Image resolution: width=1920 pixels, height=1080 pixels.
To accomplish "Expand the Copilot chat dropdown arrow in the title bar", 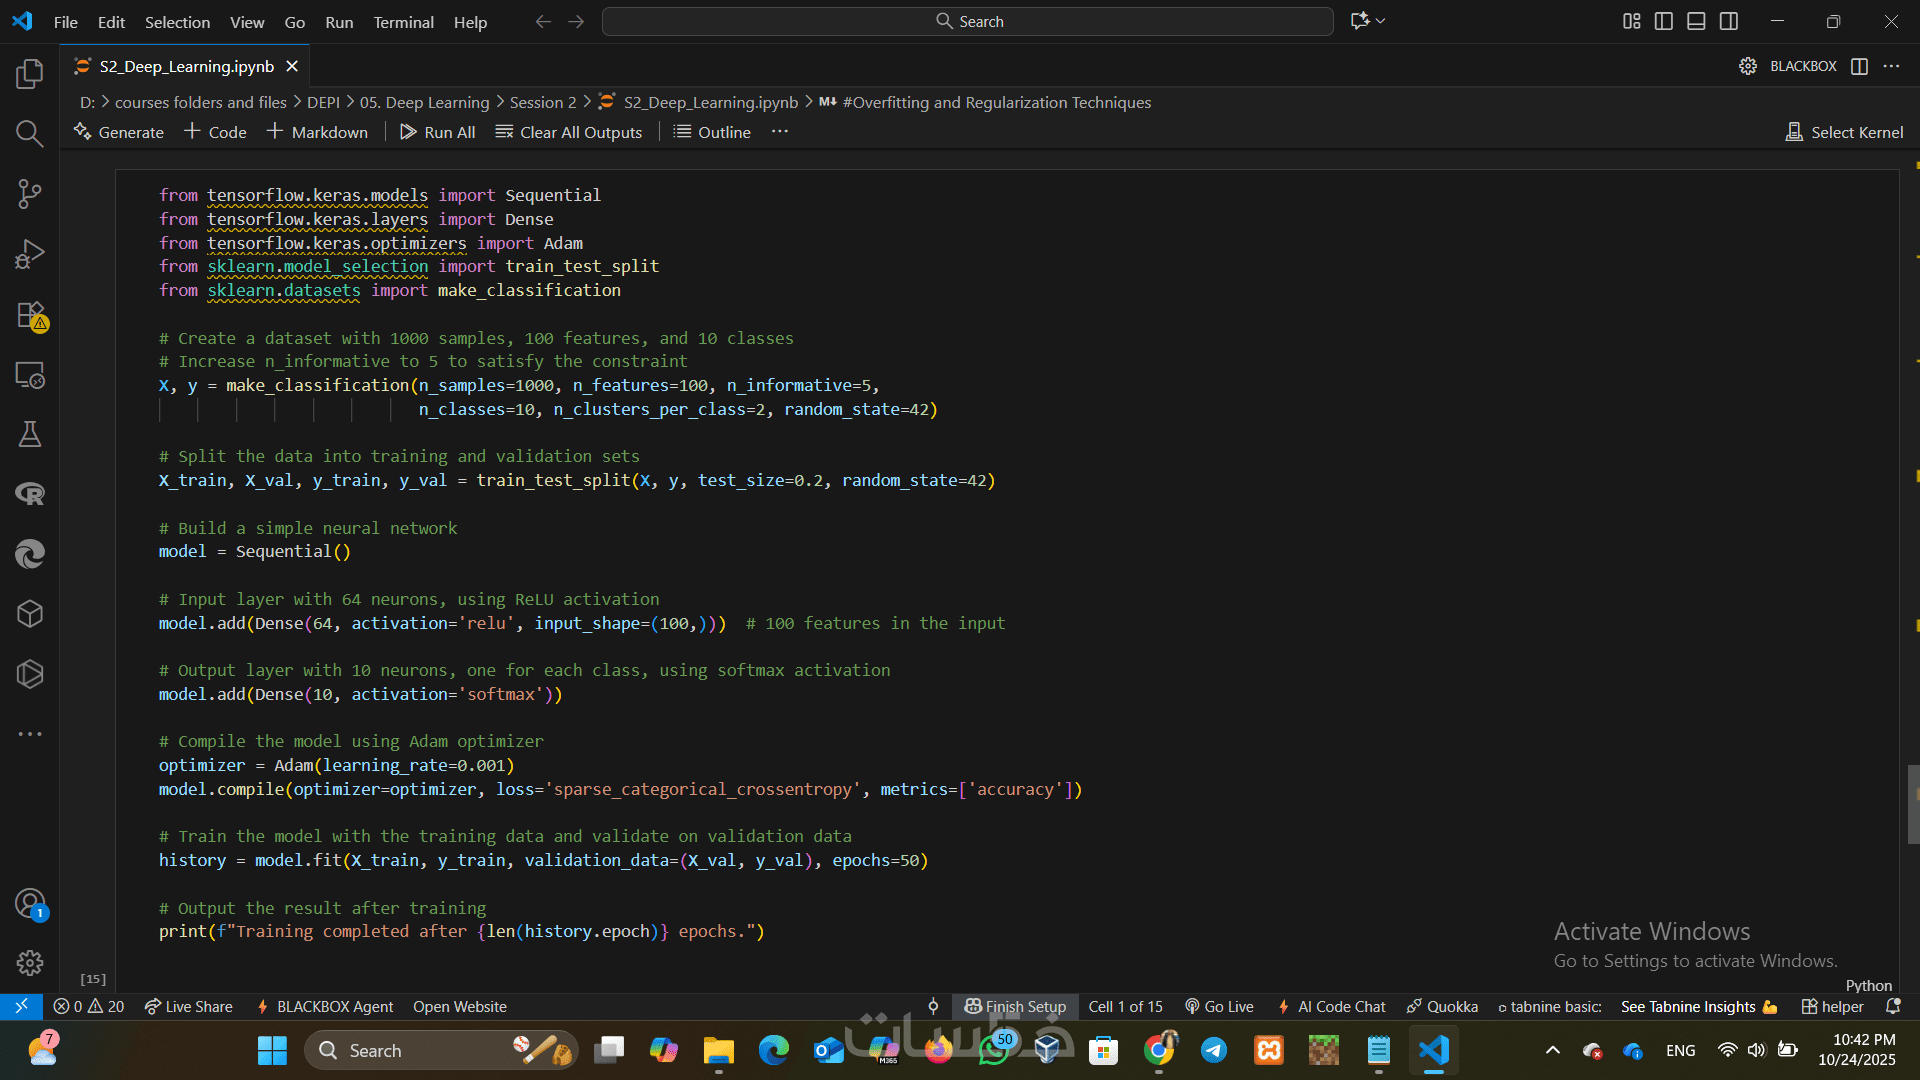I will click(1381, 21).
